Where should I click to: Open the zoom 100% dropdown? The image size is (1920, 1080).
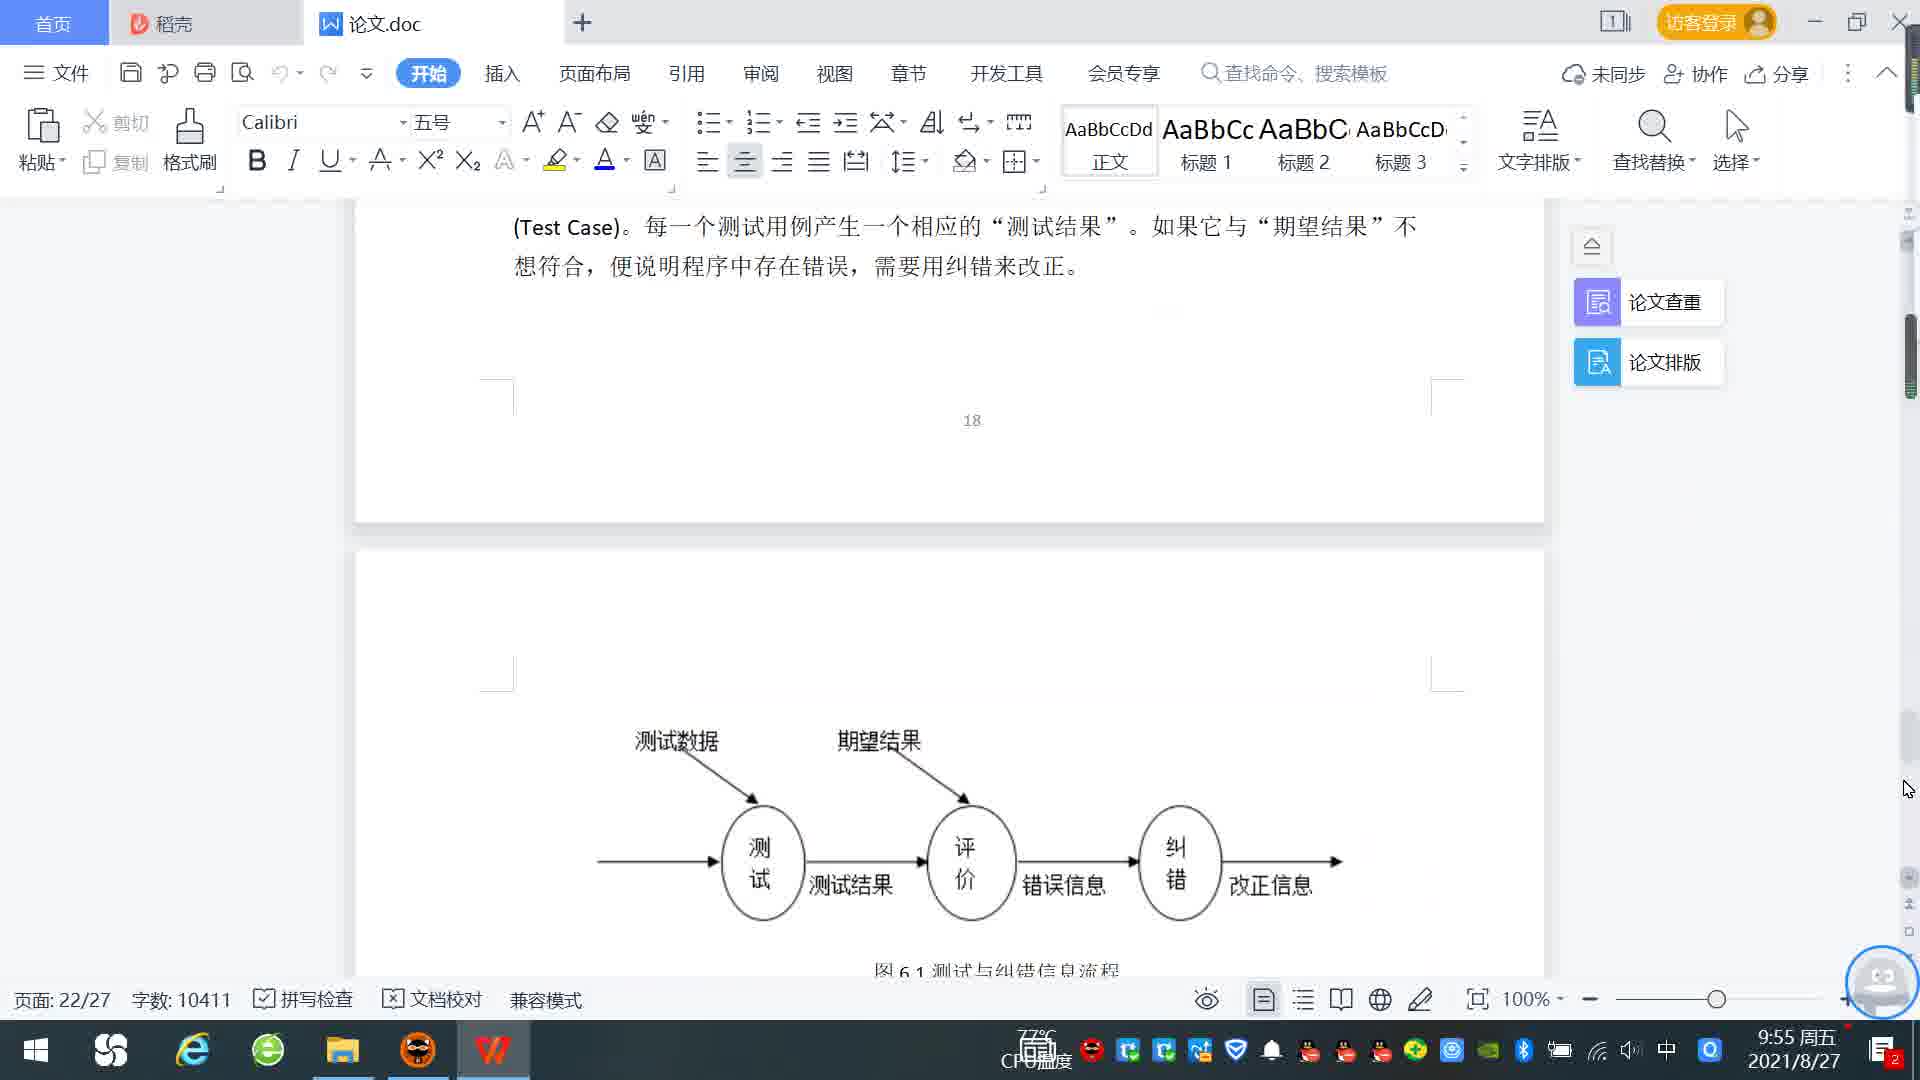[1533, 999]
